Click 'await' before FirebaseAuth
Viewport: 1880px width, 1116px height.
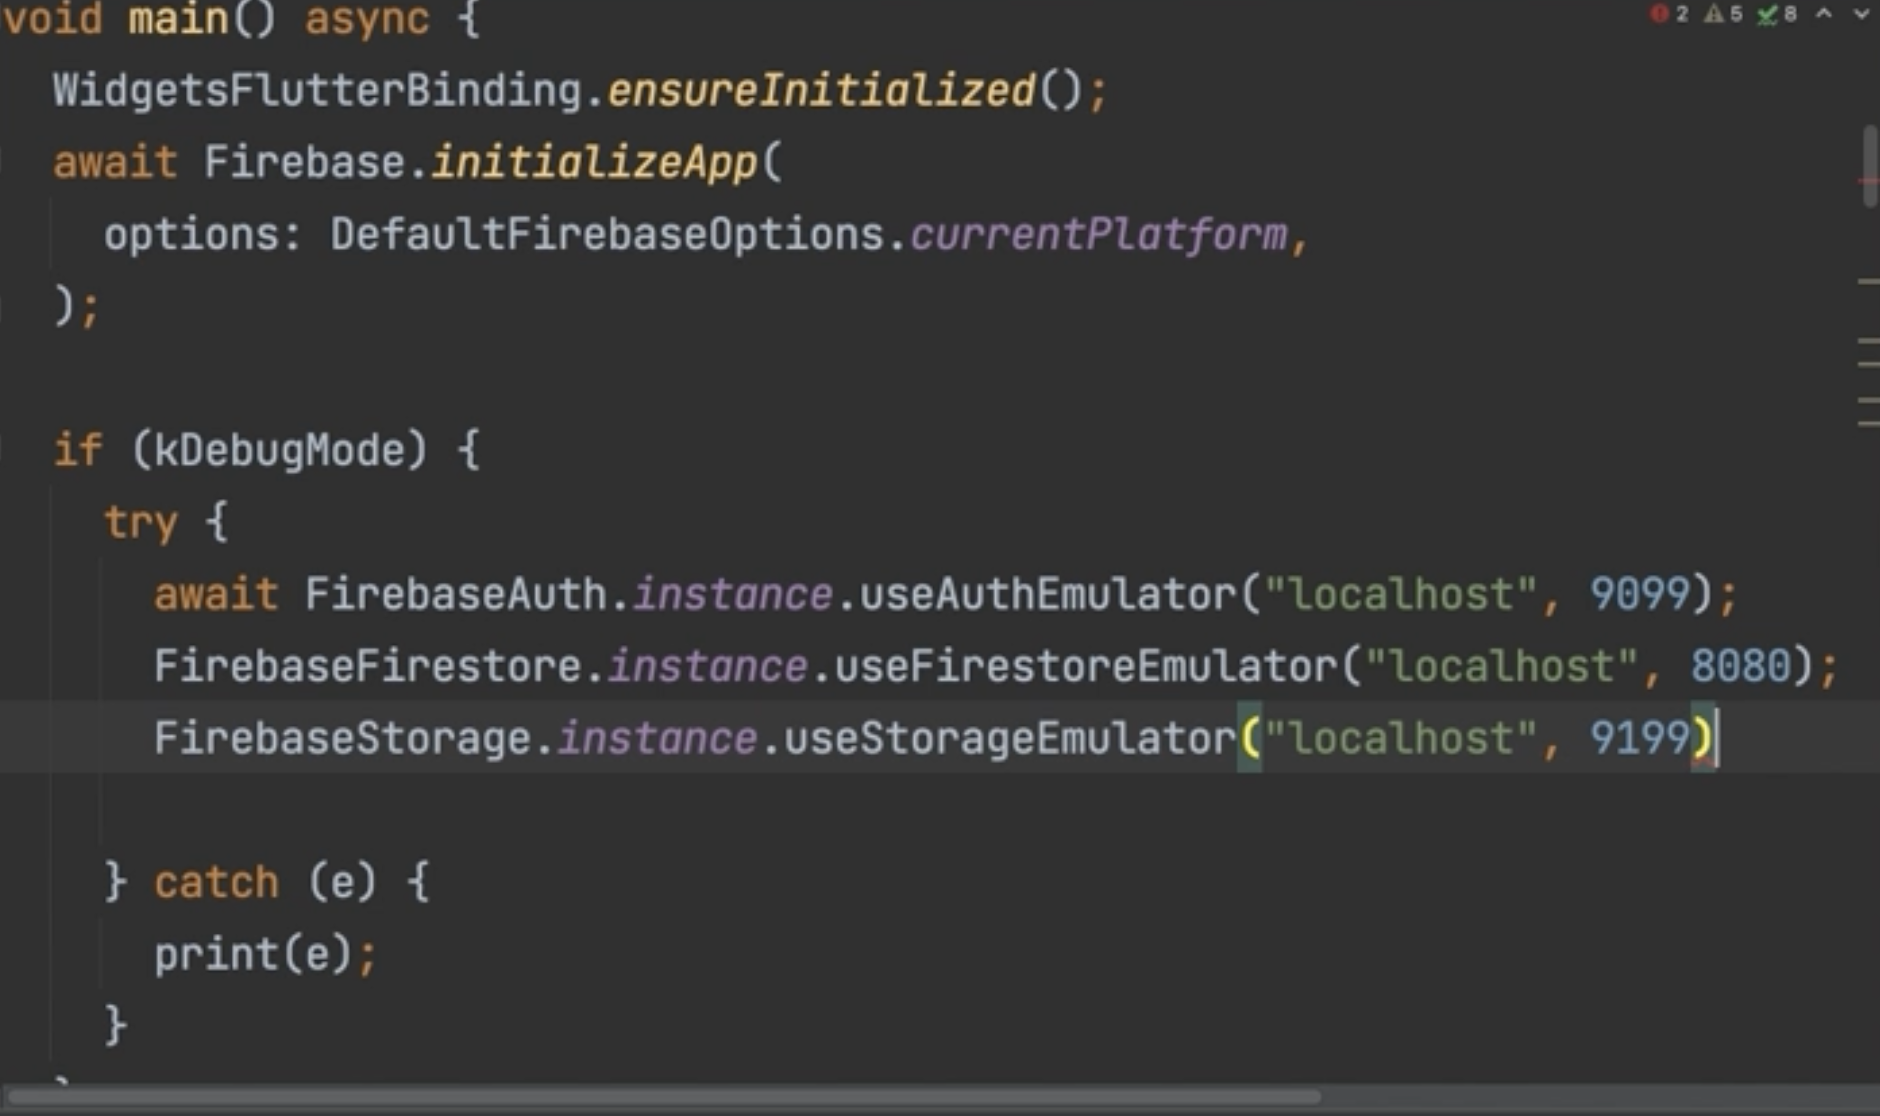pos(216,595)
